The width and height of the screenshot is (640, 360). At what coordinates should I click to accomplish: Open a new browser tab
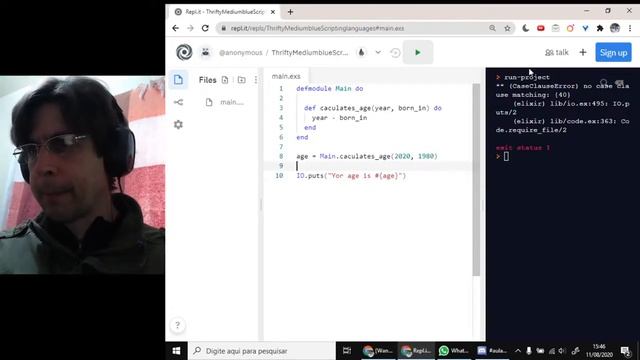pyautogui.click(x=290, y=12)
